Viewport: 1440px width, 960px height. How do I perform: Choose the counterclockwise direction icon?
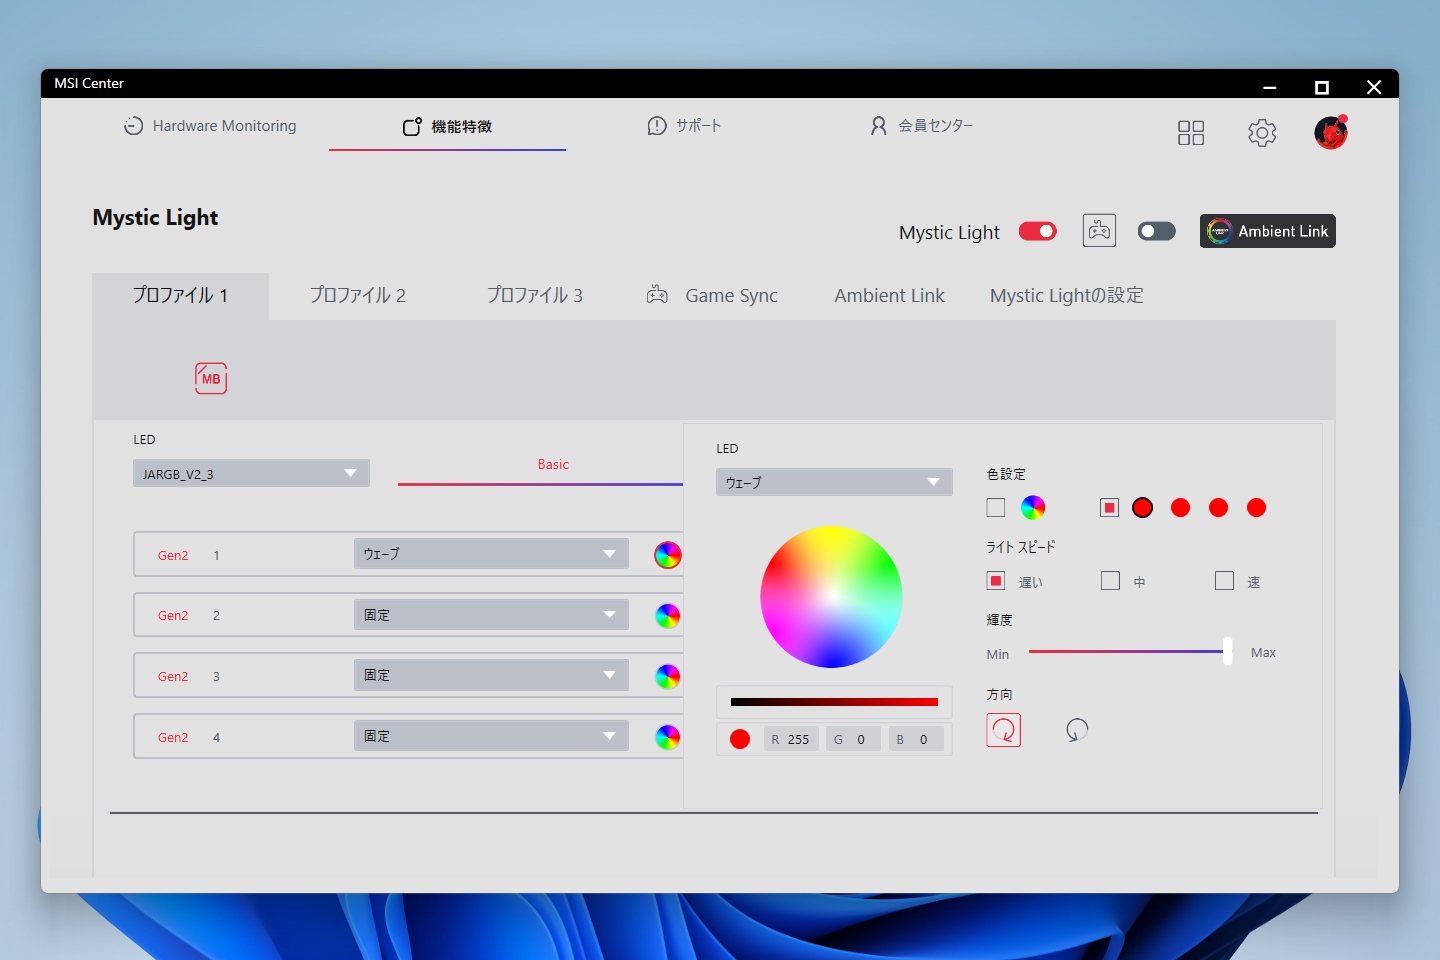(1077, 730)
